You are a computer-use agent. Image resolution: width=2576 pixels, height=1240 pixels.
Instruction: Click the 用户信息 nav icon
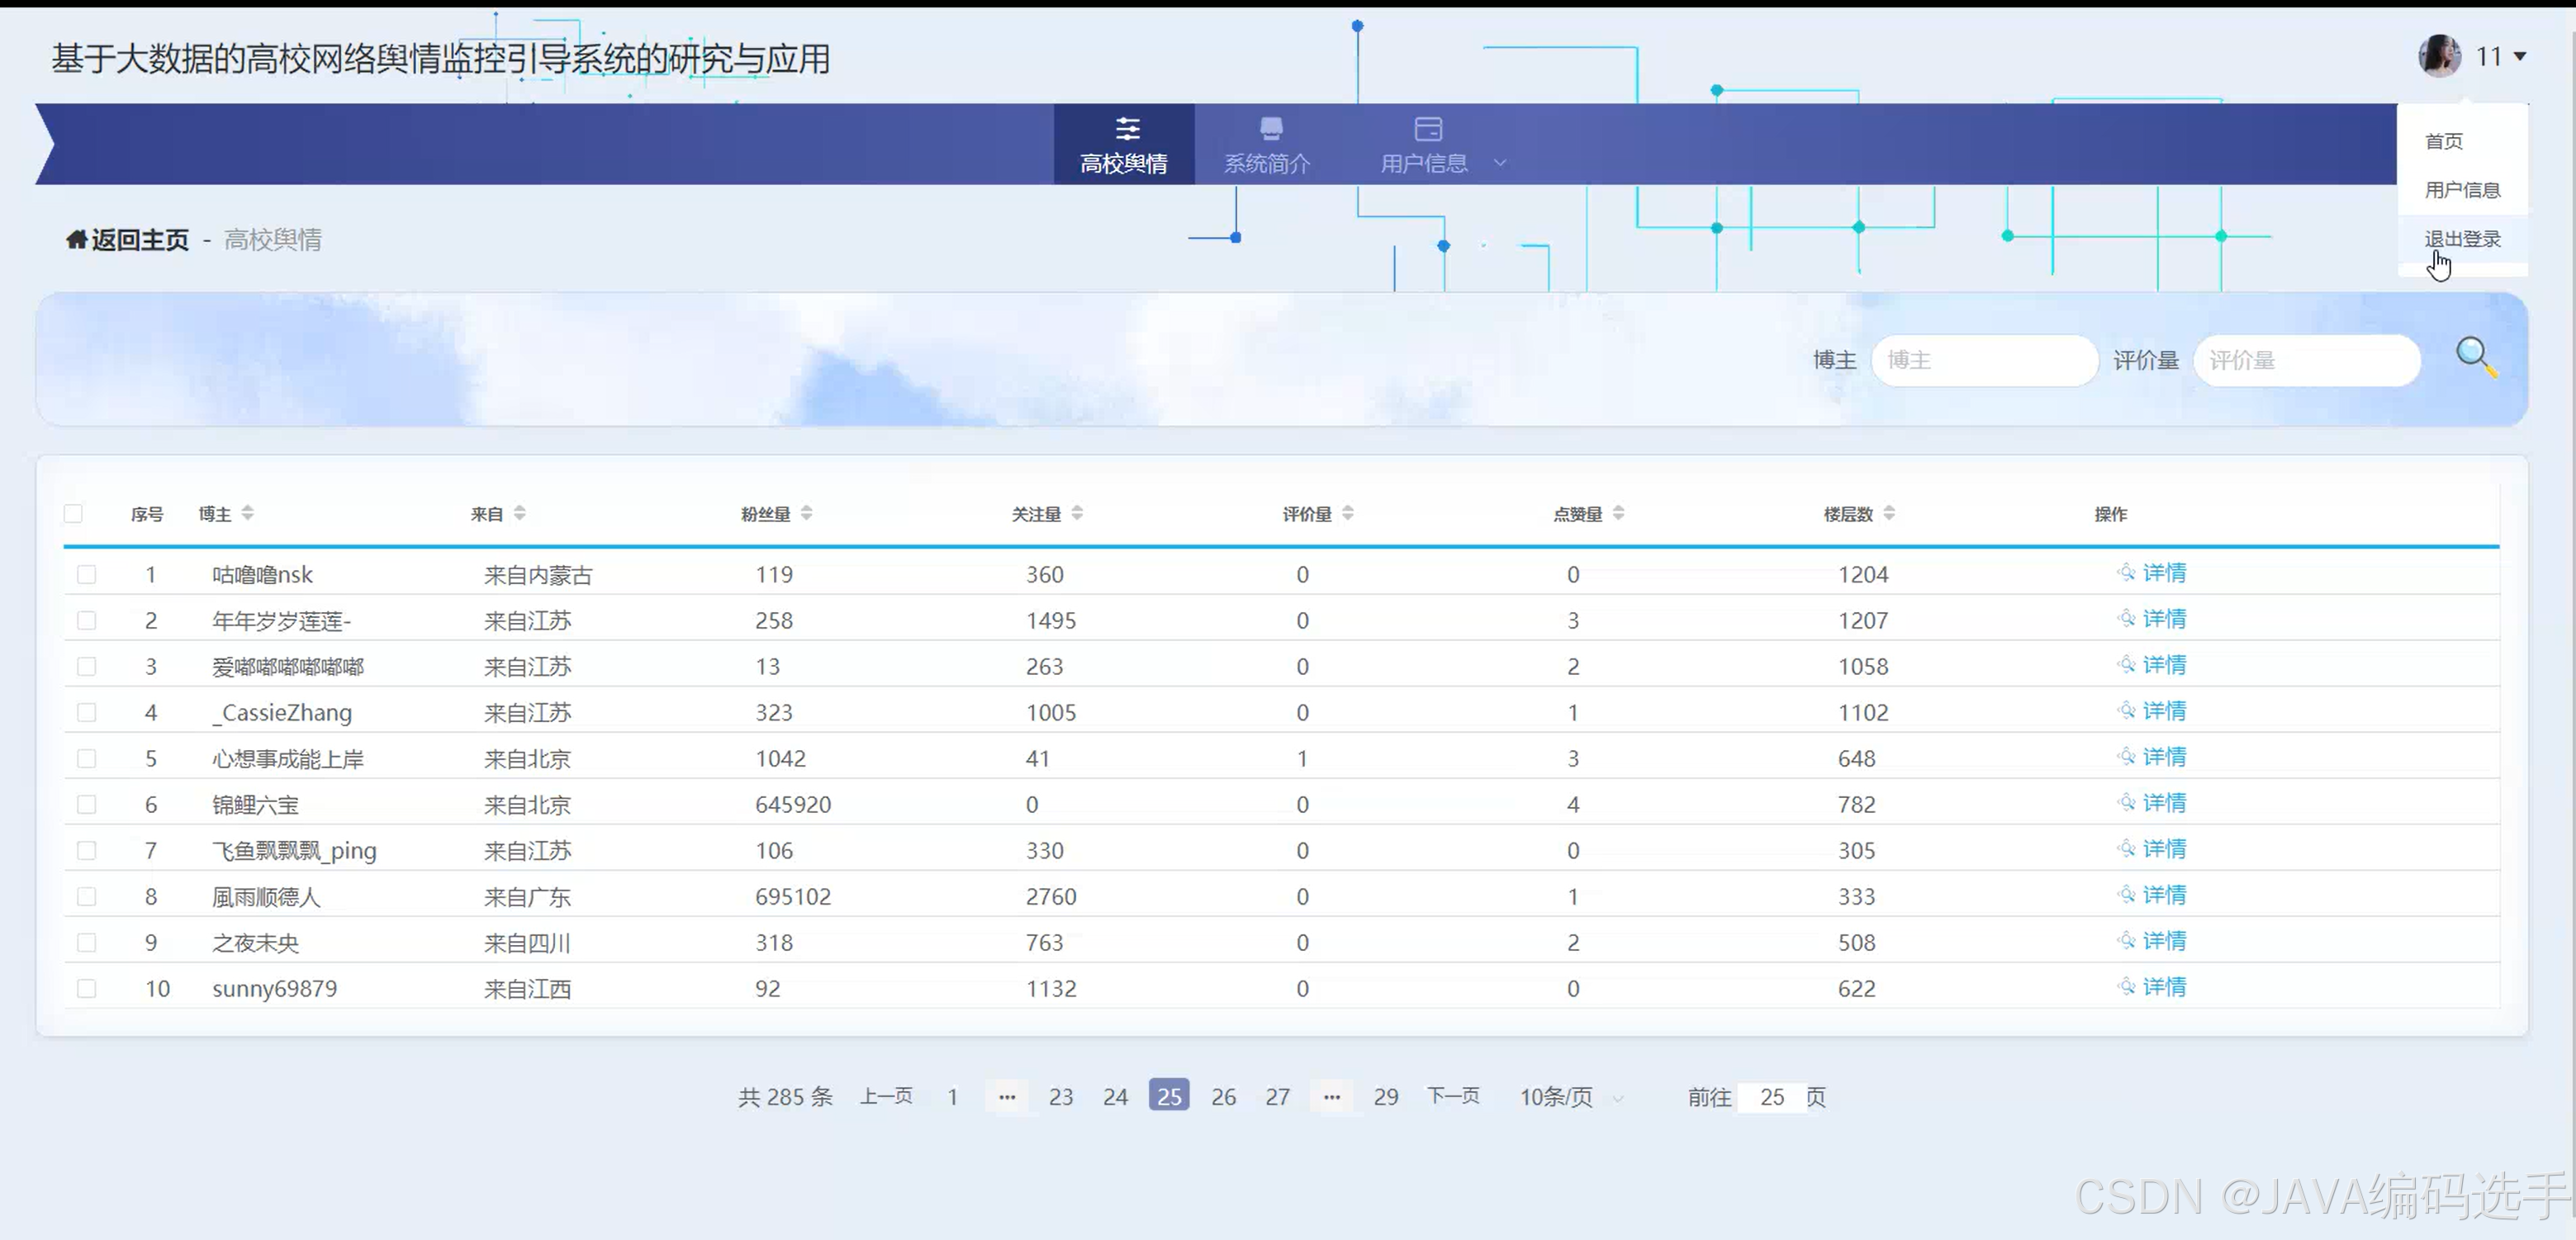(1428, 129)
